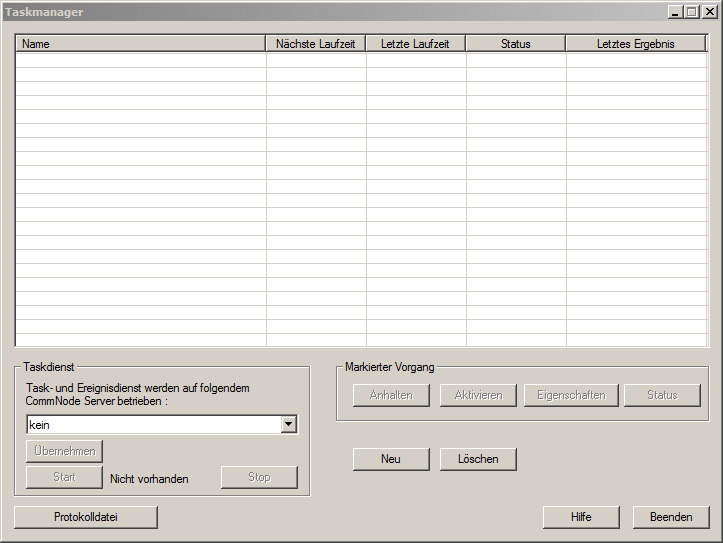This screenshot has width=723, height=543.
Task: Click the Start button in Taskdienst
Action: tap(64, 477)
